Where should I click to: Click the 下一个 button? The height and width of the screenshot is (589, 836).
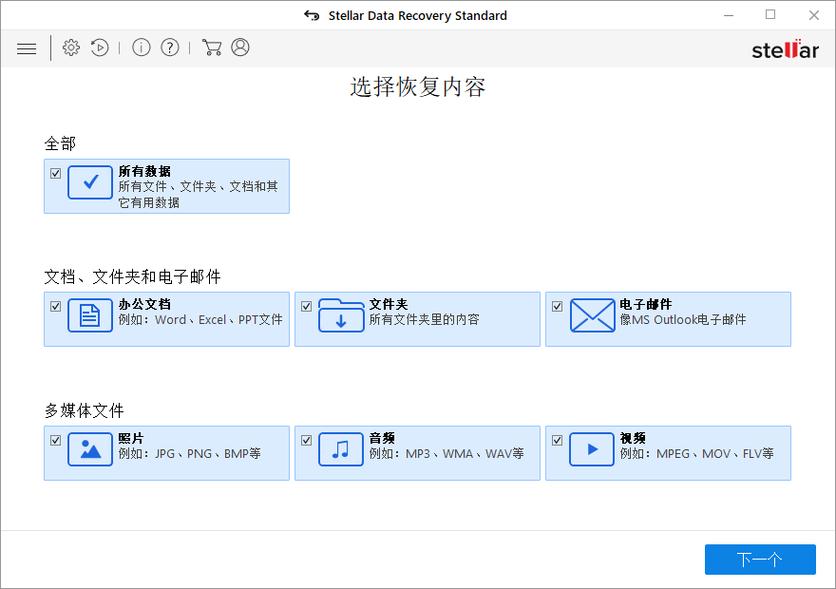coord(759,559)
